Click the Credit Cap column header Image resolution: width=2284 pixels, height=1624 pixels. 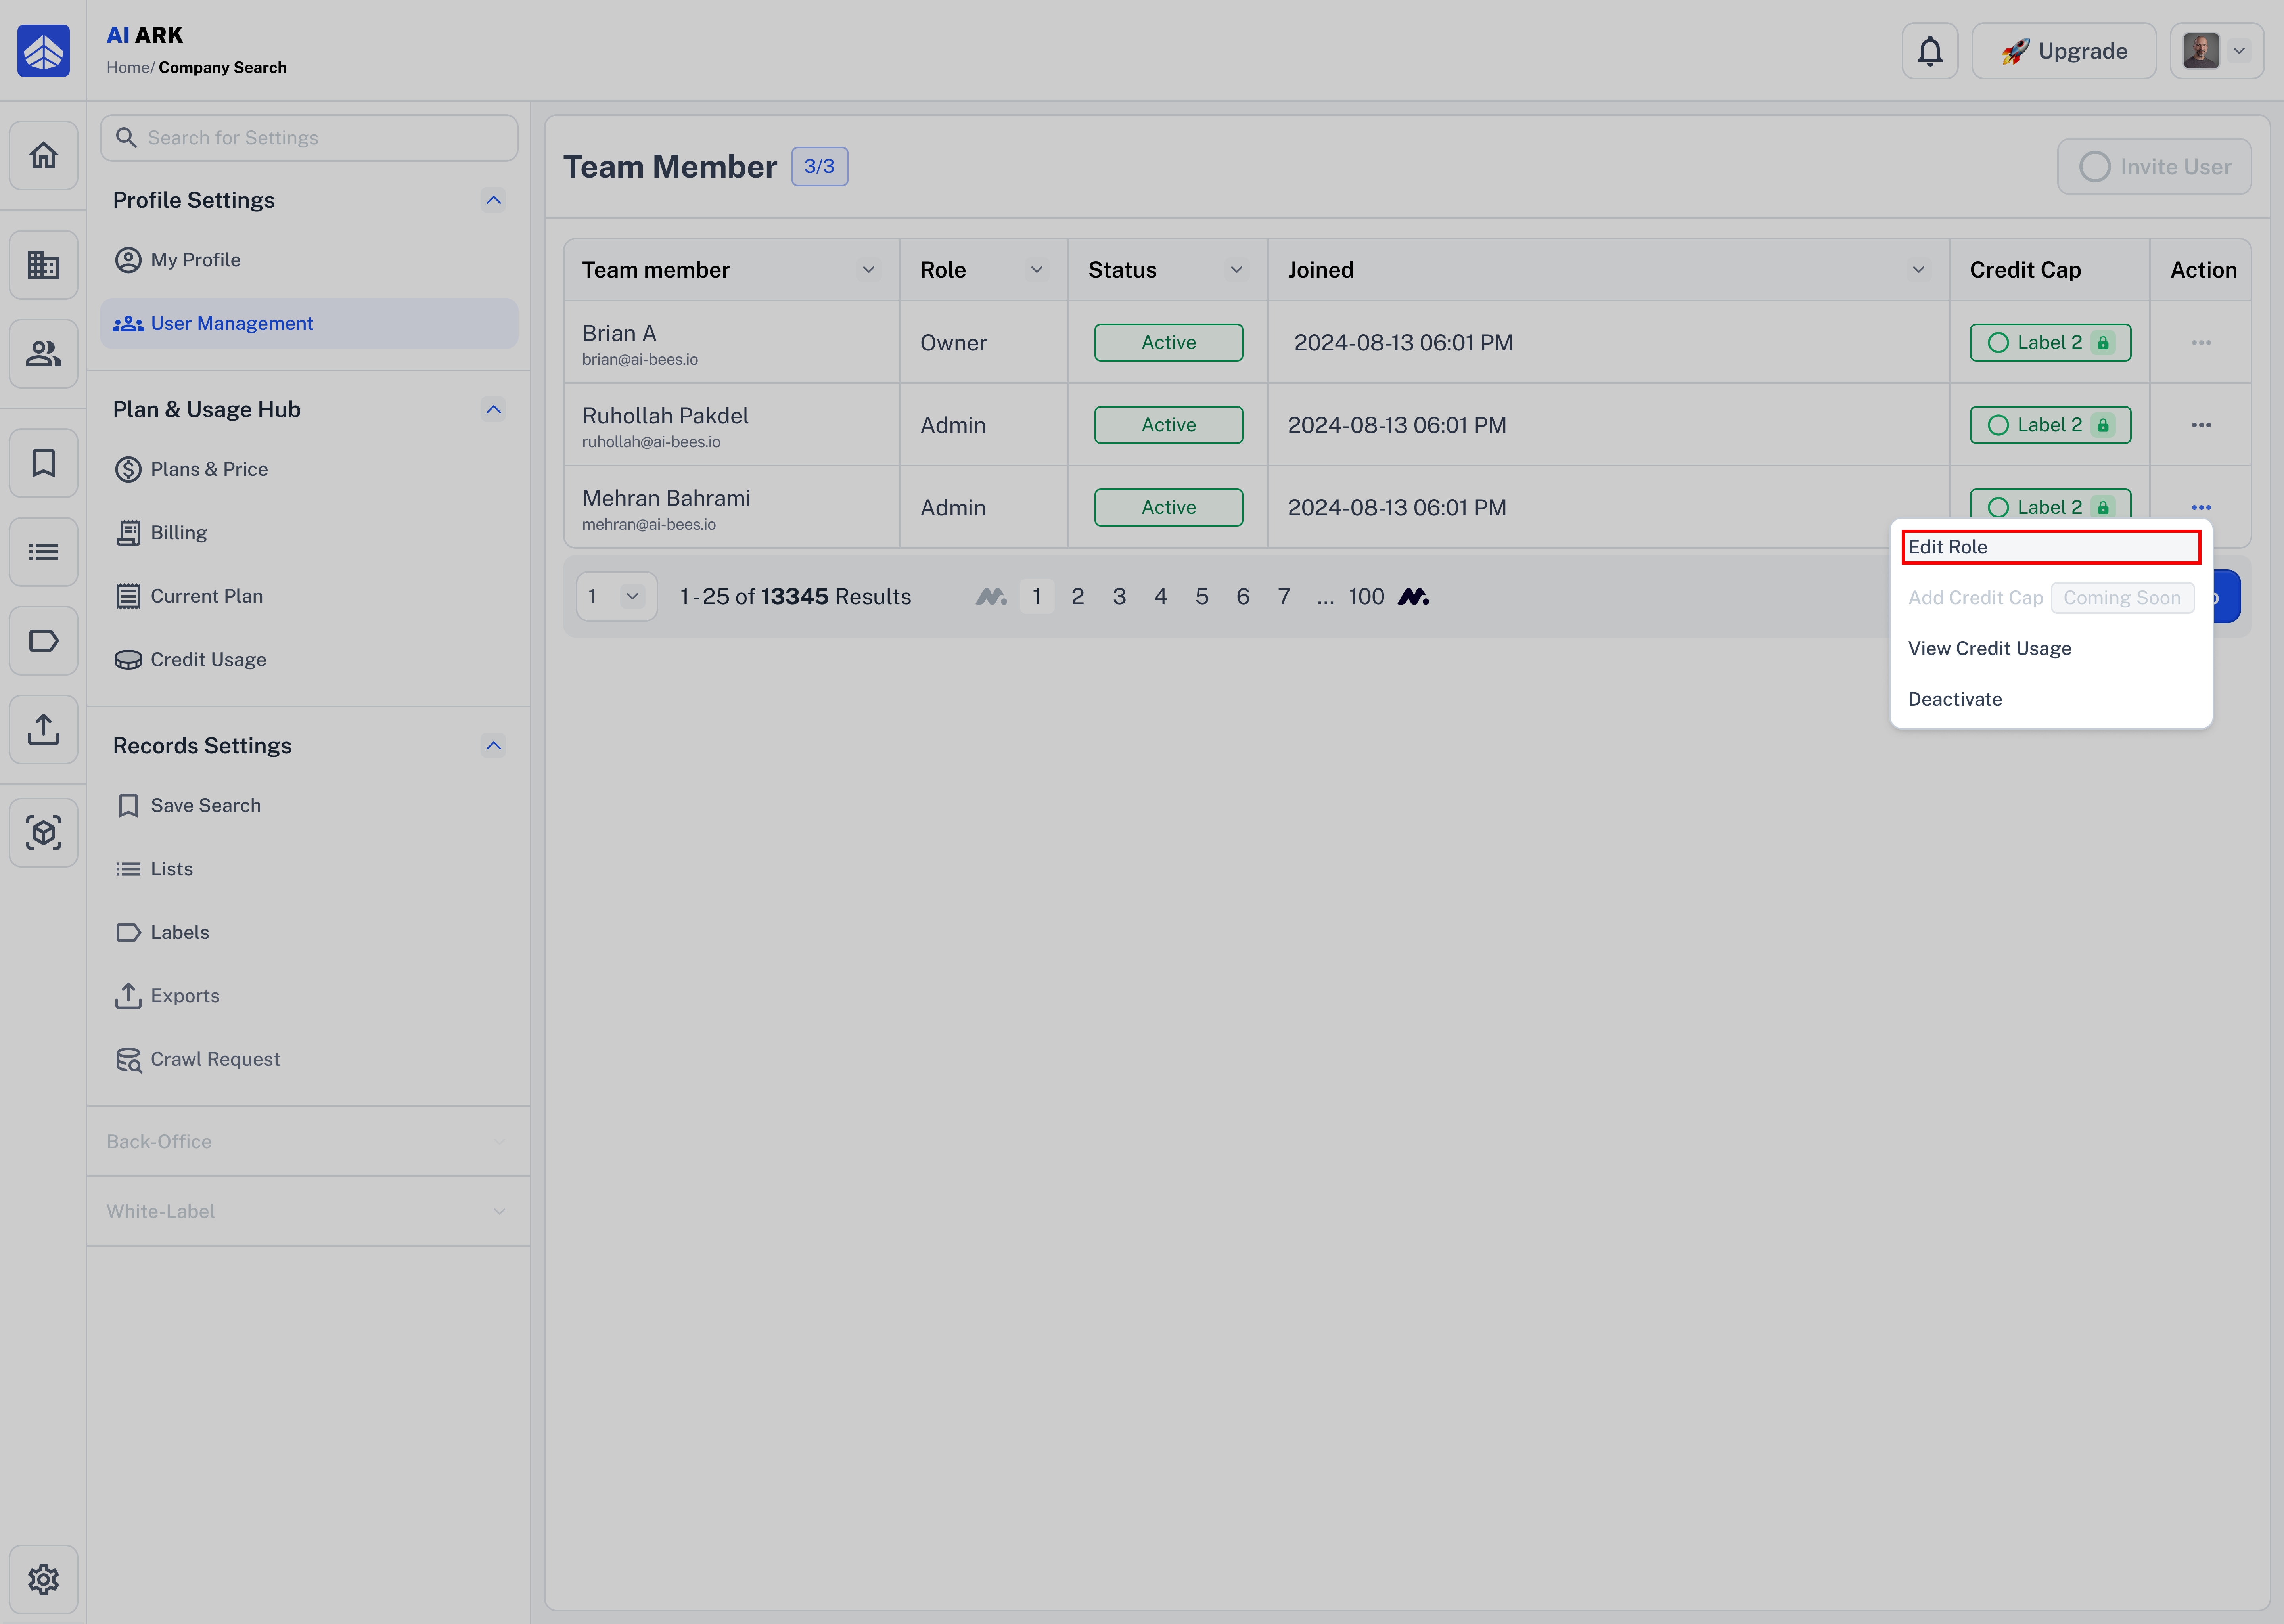[2025, 270]
